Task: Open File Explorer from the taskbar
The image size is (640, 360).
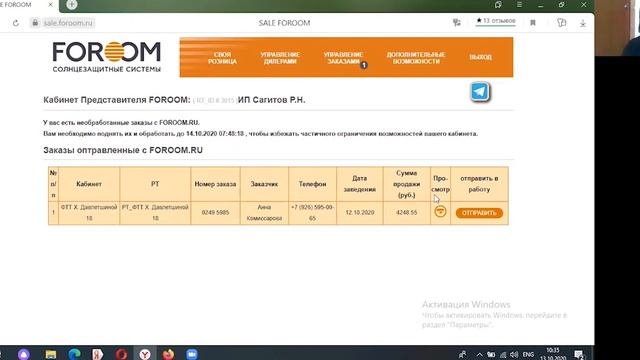Action: click(51, 354)
